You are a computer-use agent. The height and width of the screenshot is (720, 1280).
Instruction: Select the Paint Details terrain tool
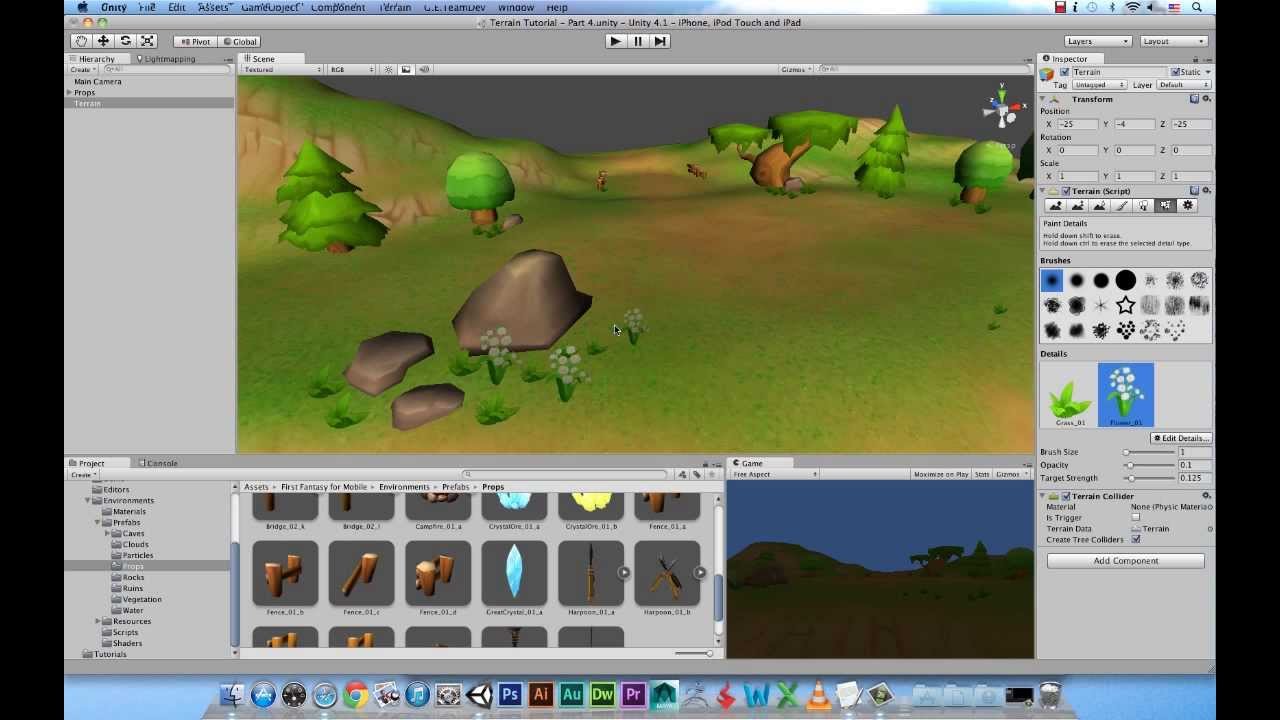1165,205
